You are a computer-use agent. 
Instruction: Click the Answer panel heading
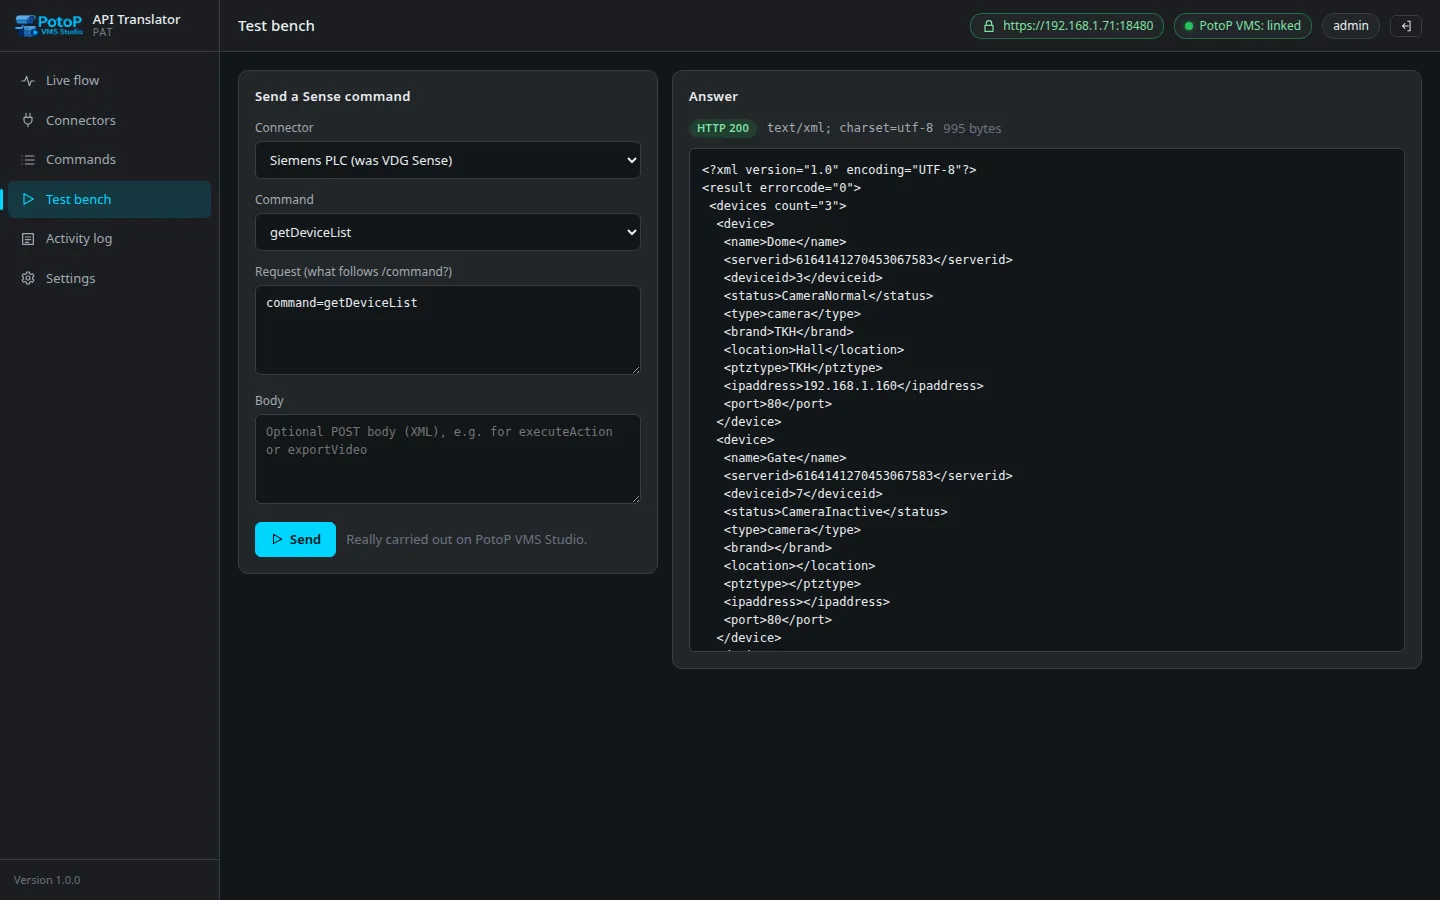click(713, 97)
